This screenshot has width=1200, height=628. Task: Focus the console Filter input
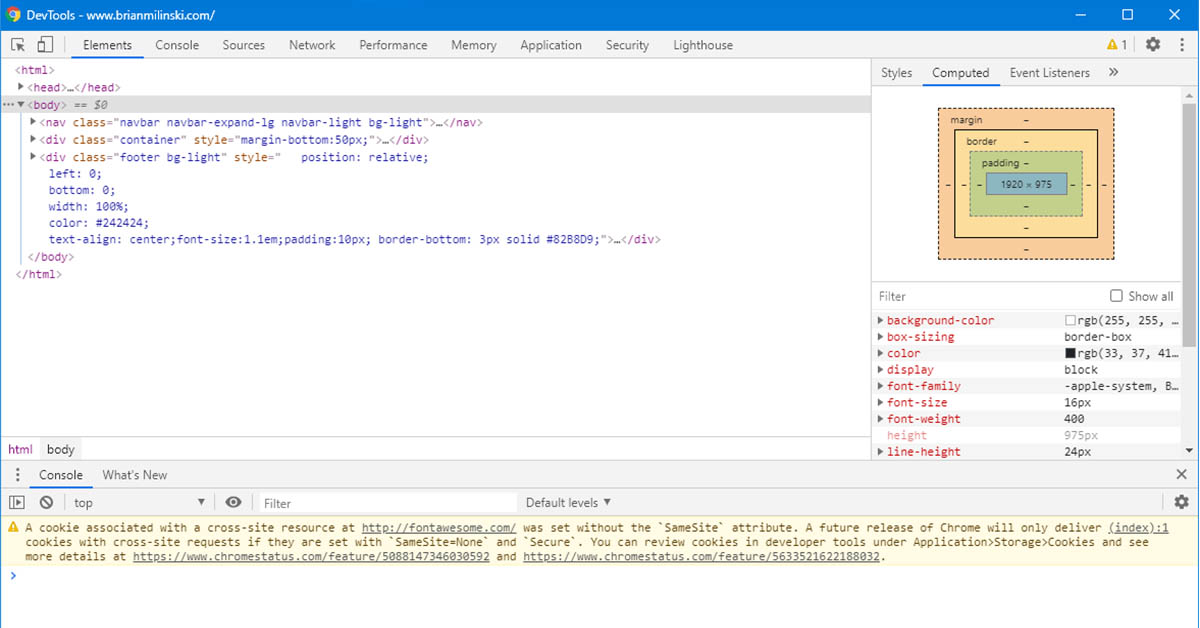coord(388,503)
